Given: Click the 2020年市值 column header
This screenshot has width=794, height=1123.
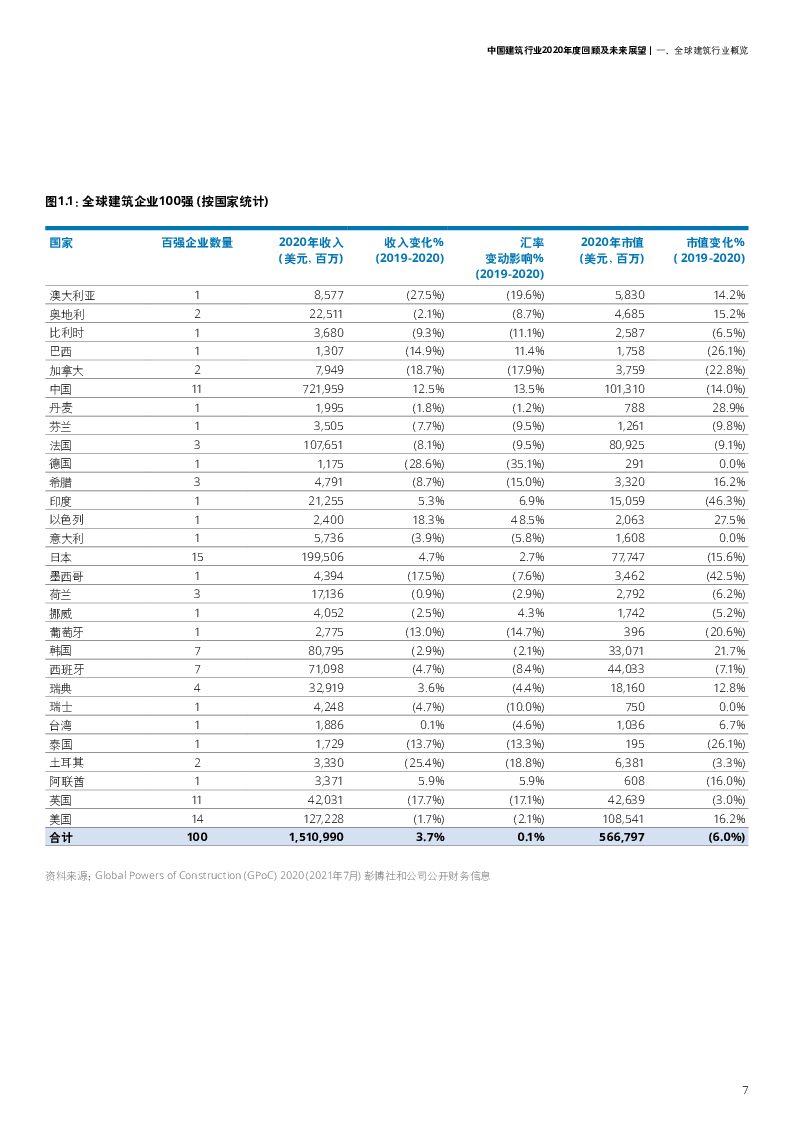Looking at the screenshot, I should coord(612,250).
